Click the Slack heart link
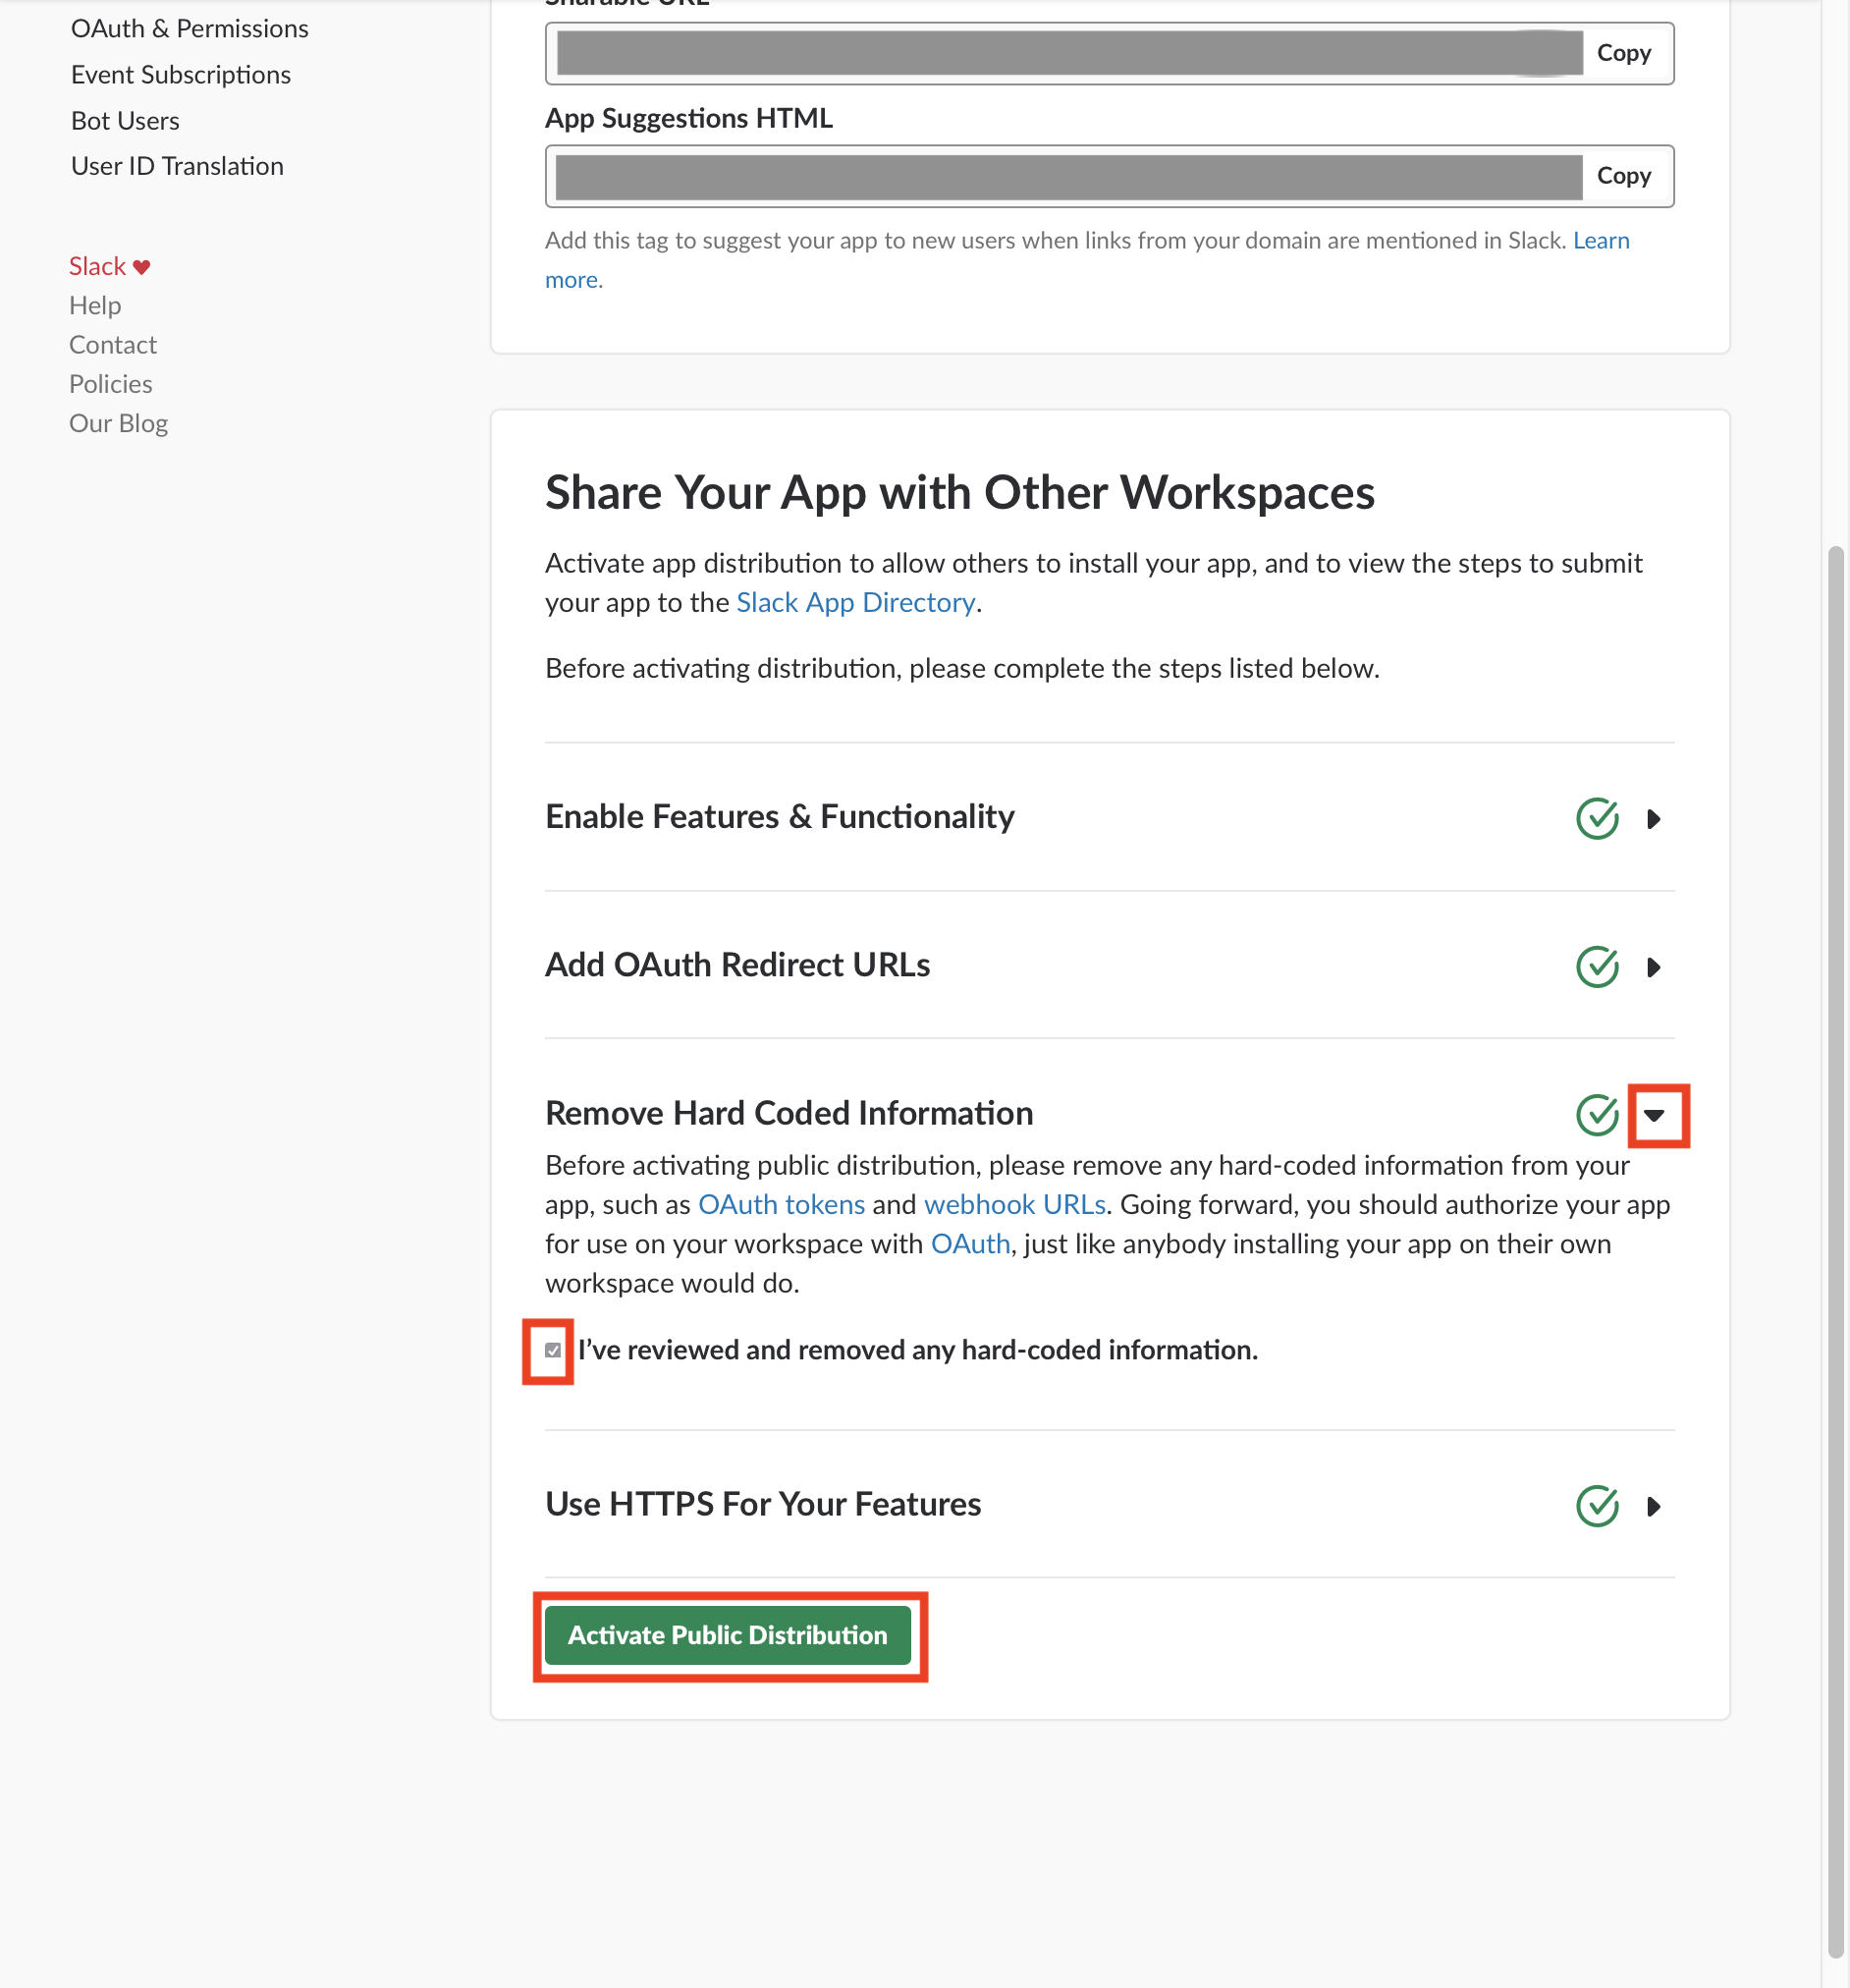 pos(109,266)
